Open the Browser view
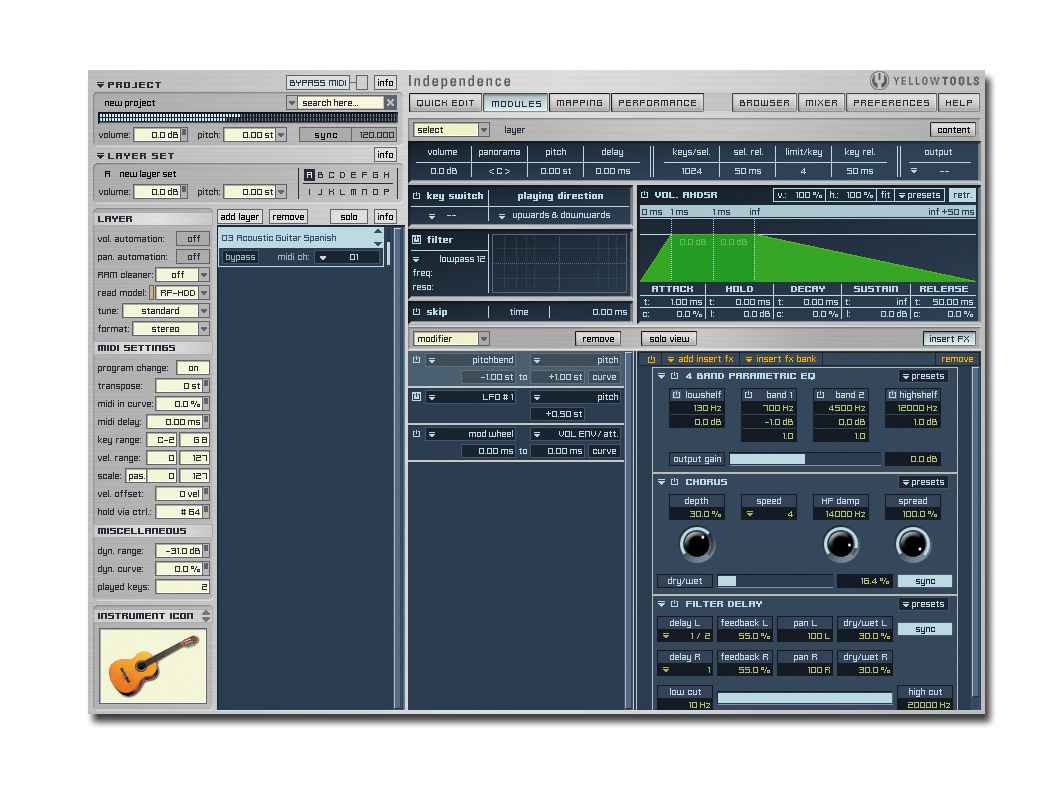Viewport: 1053px width, 790px height. coord(763,102)
